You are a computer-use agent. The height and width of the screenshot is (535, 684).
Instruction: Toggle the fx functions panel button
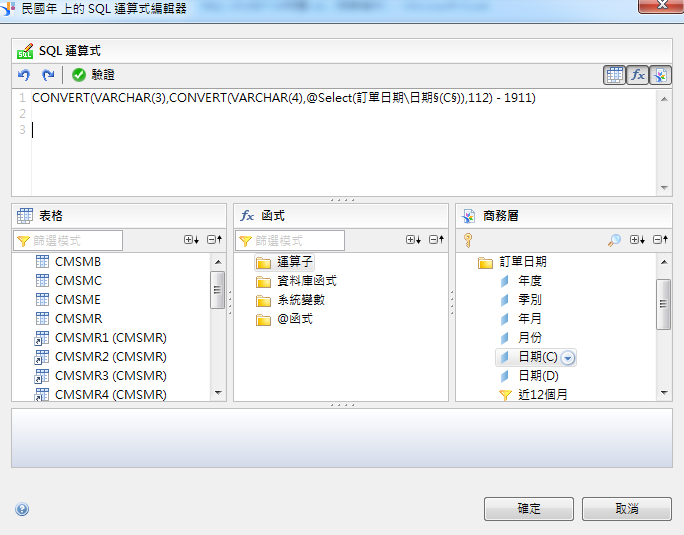tap(638, 75)
